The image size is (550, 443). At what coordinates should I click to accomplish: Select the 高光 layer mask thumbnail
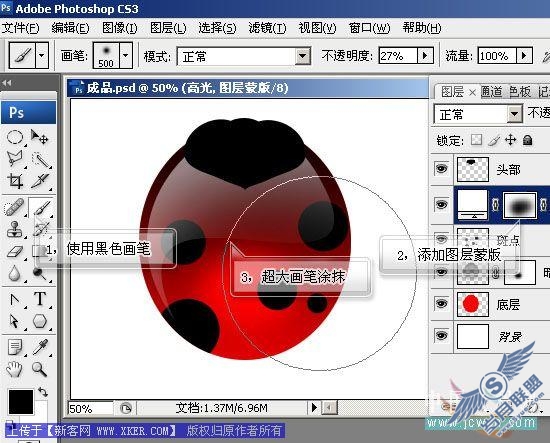point(520,206)
